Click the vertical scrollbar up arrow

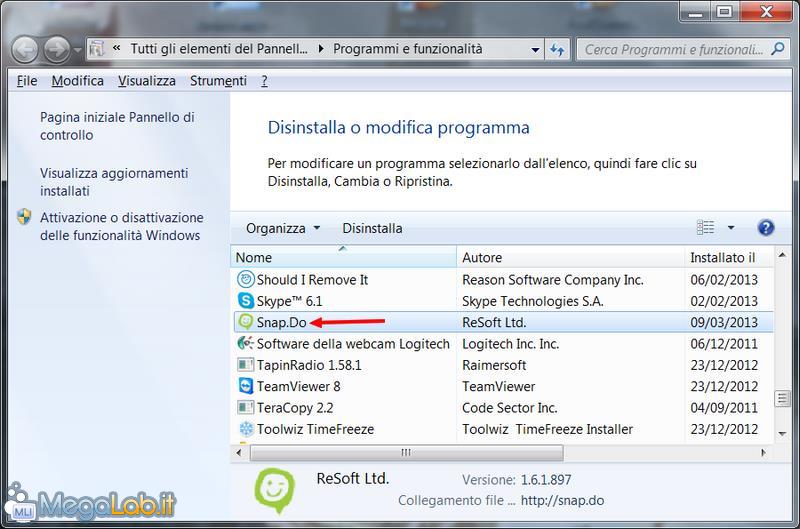click(782, 254)
